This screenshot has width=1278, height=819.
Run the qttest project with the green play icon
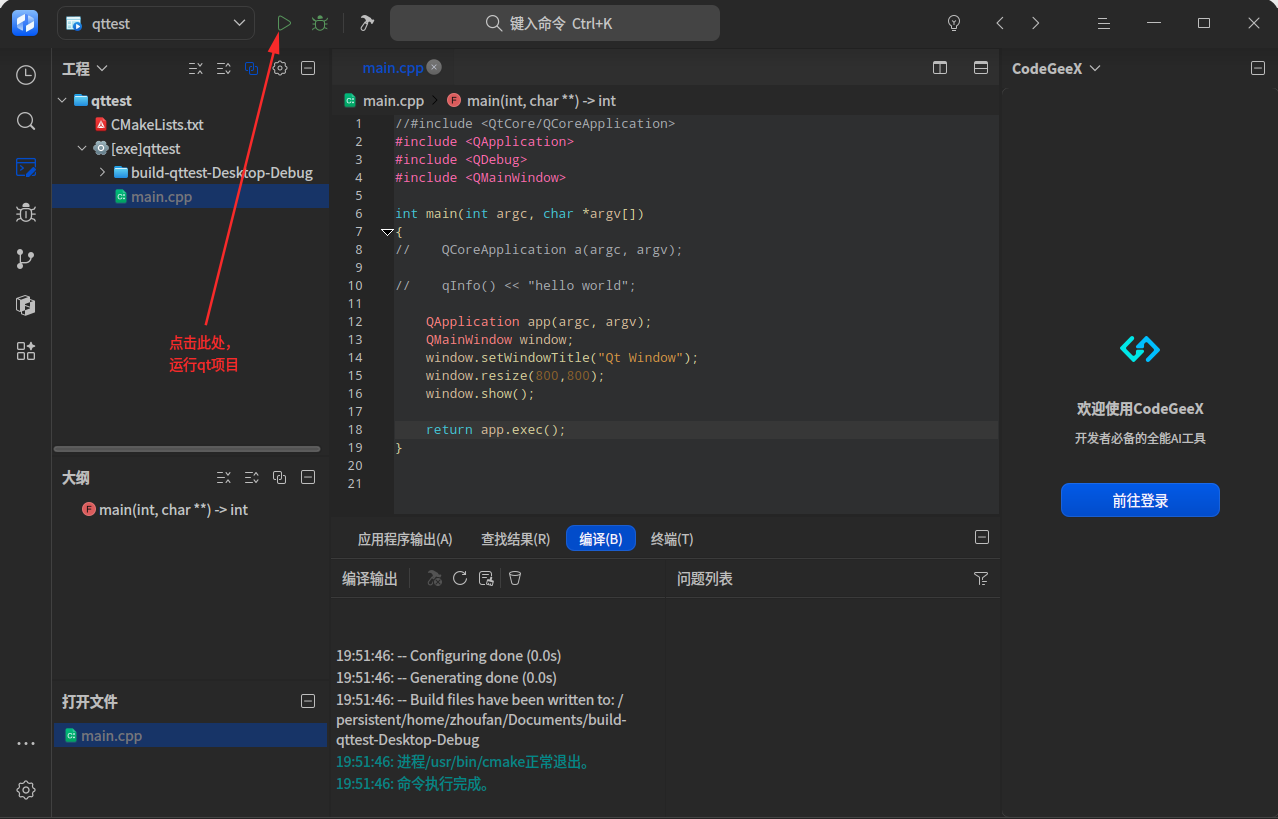tap(284, 23)
